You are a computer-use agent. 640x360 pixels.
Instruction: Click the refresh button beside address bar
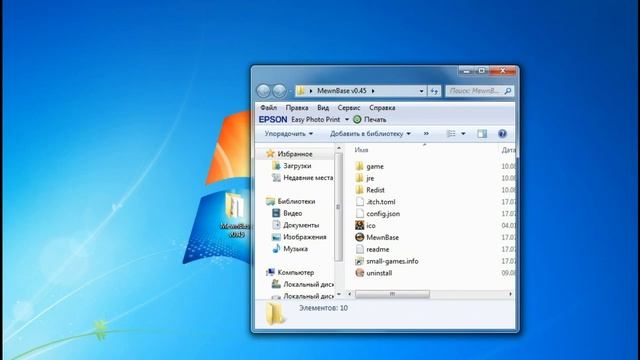[x=434, y=91]
